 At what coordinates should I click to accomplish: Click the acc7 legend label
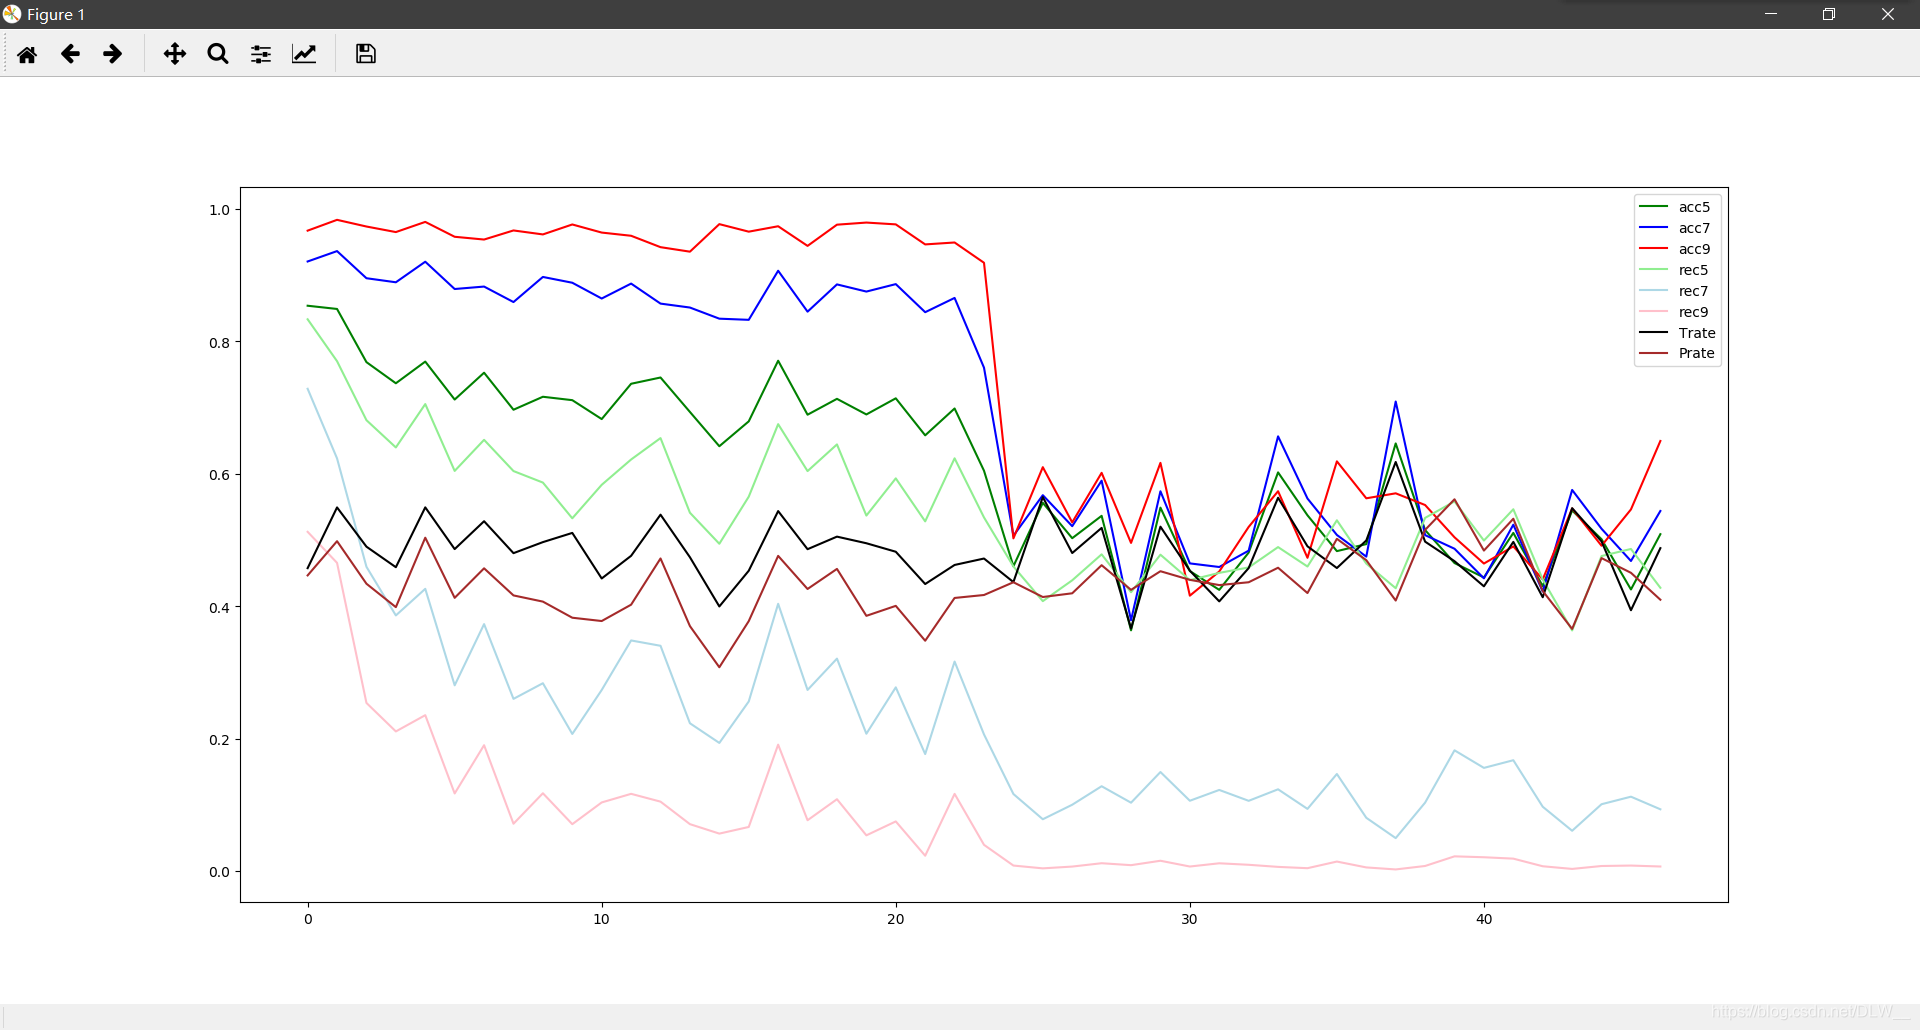pos(1694,228)
